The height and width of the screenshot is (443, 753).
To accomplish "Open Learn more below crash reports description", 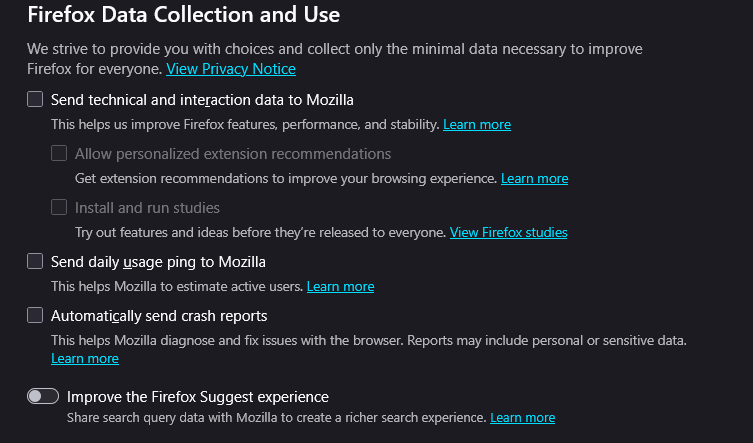I will (85, 358).
